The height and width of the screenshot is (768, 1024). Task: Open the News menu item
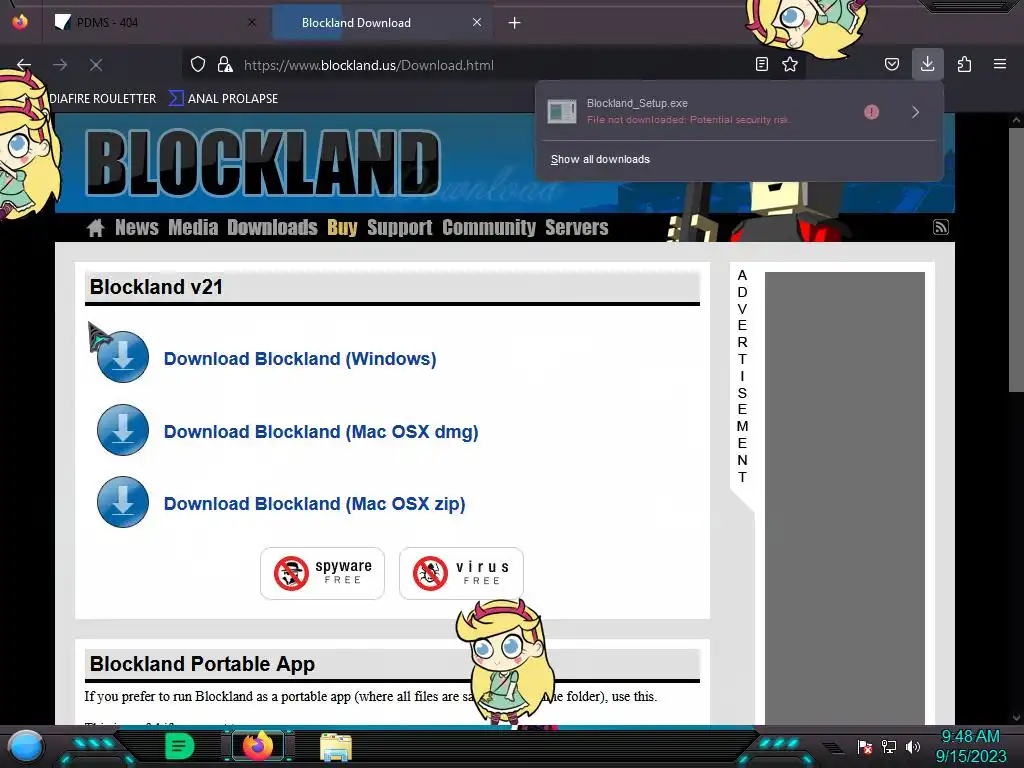[136, 227]
